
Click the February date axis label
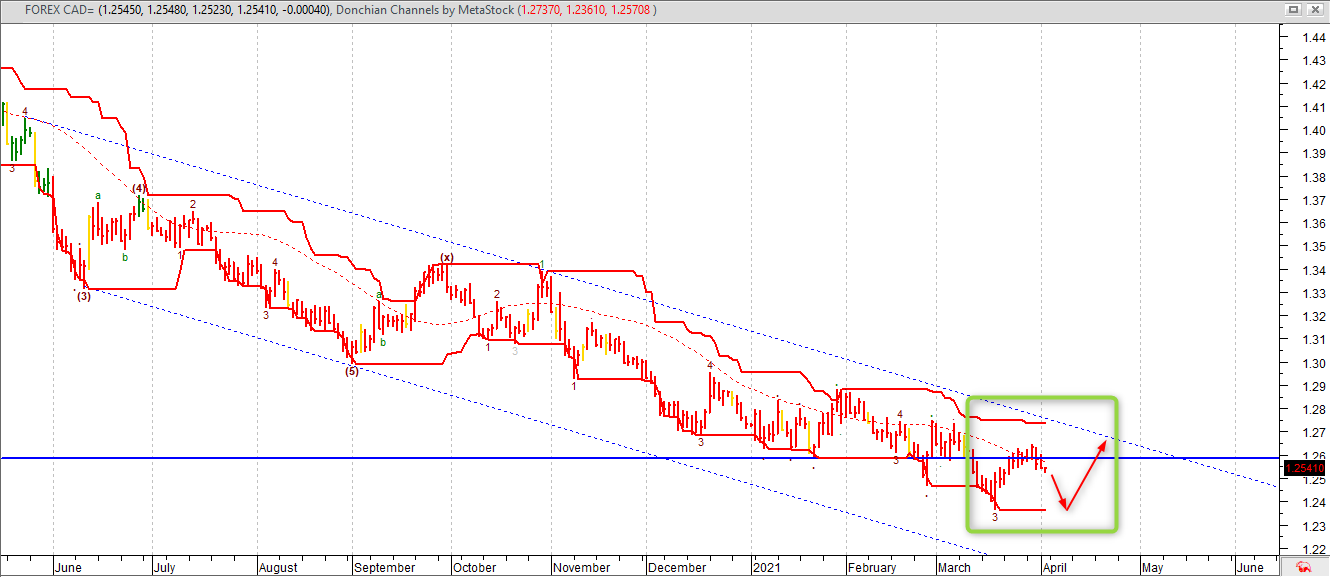click(x=871, y=567)
